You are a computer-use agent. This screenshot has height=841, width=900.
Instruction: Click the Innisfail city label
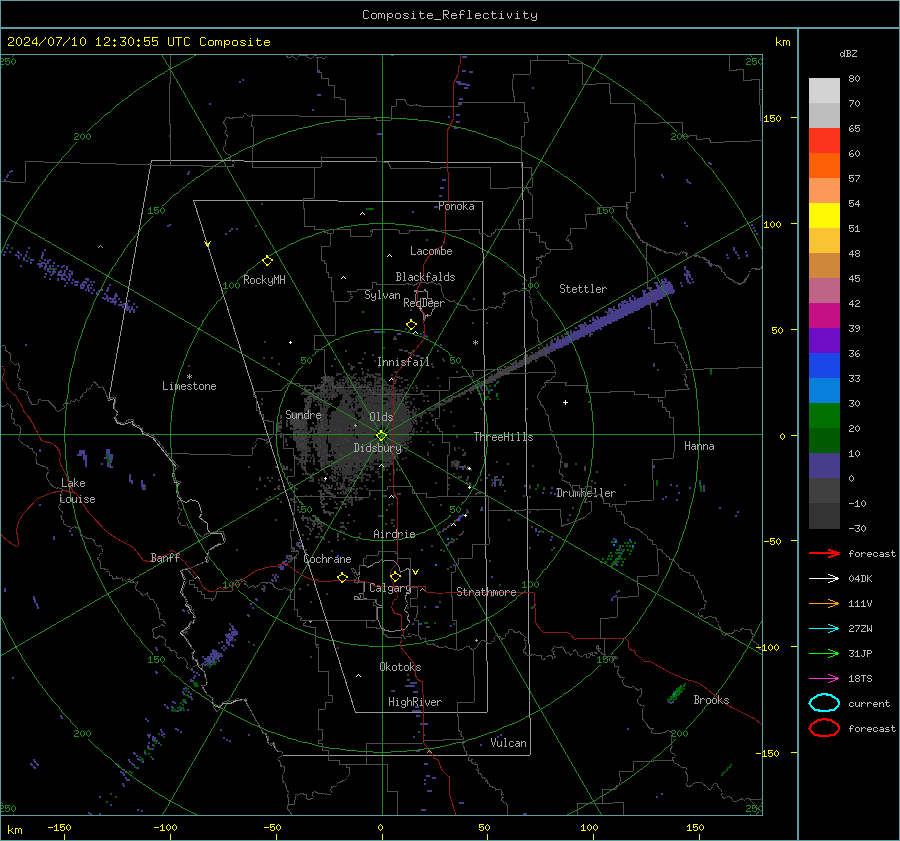(x=404, y=362)
